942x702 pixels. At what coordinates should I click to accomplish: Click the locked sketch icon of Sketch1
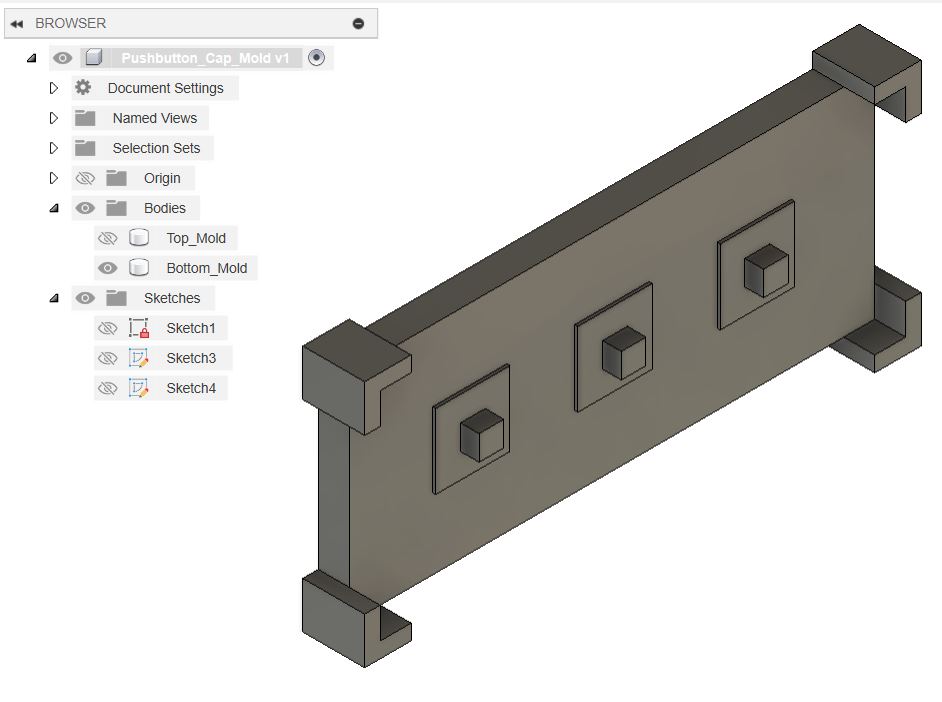click(139, 328)
